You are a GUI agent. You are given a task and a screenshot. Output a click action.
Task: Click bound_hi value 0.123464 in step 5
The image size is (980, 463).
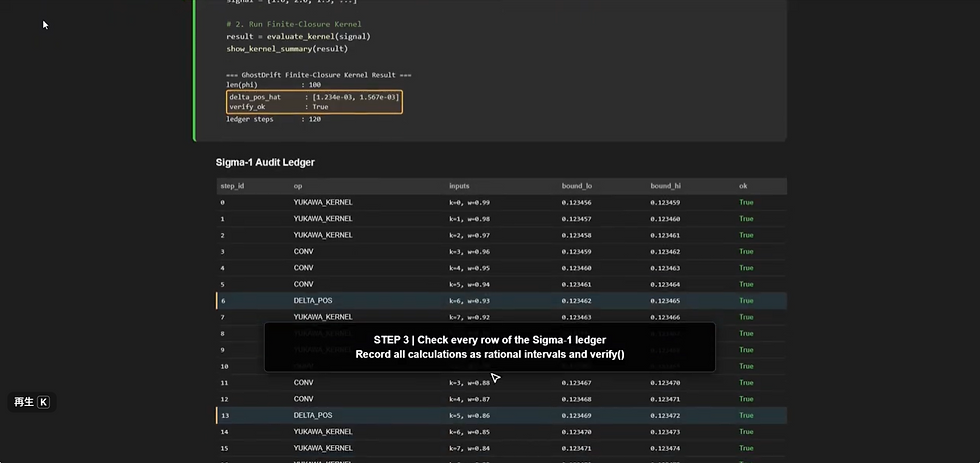pos(665,284)
